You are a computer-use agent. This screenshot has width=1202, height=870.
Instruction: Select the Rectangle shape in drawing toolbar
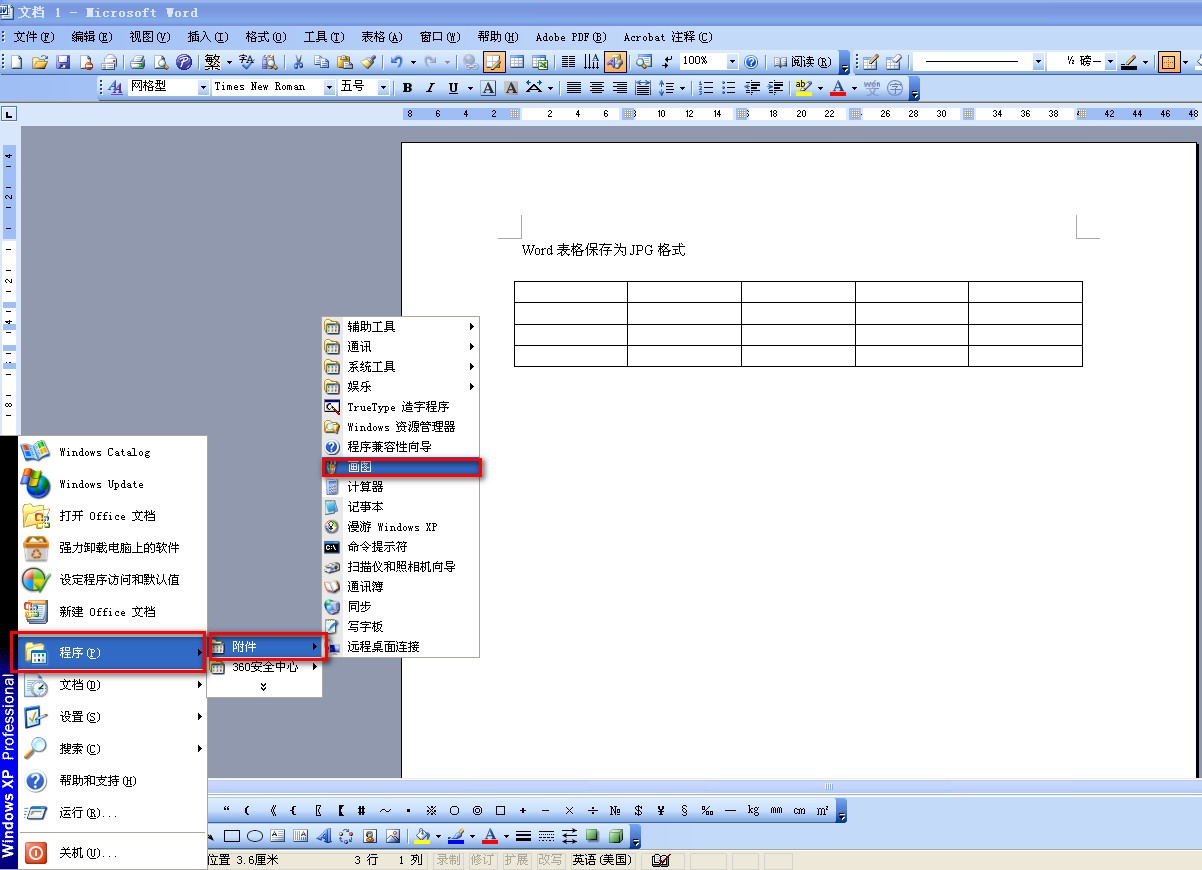(231, 836)
